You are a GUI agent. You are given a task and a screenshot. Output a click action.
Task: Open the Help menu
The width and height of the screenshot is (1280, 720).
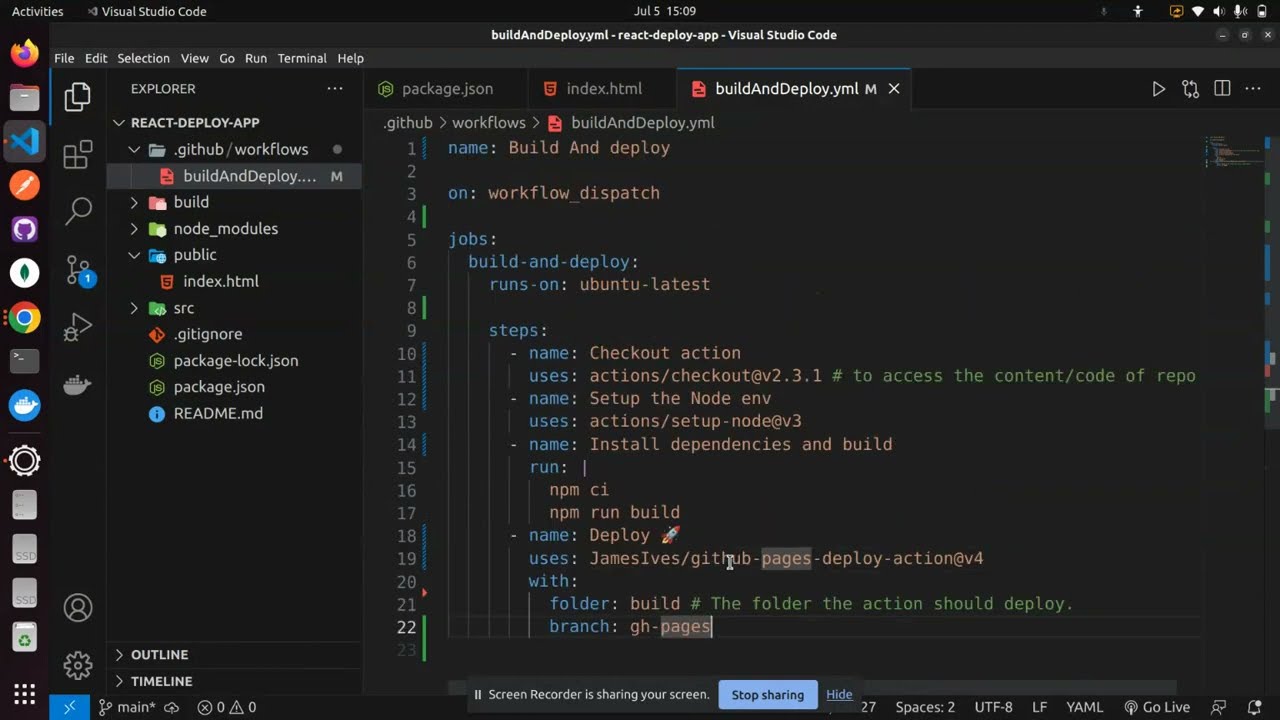point(350,58)
